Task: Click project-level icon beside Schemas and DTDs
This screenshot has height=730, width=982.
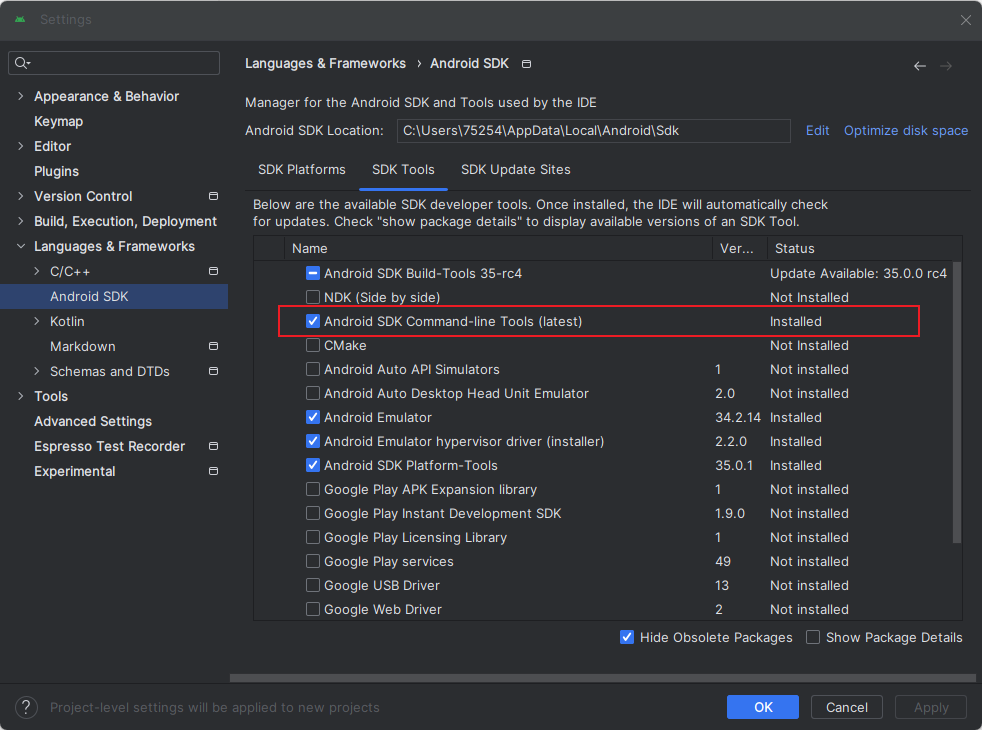Action: pyautogui.click(x=213, y=371)
